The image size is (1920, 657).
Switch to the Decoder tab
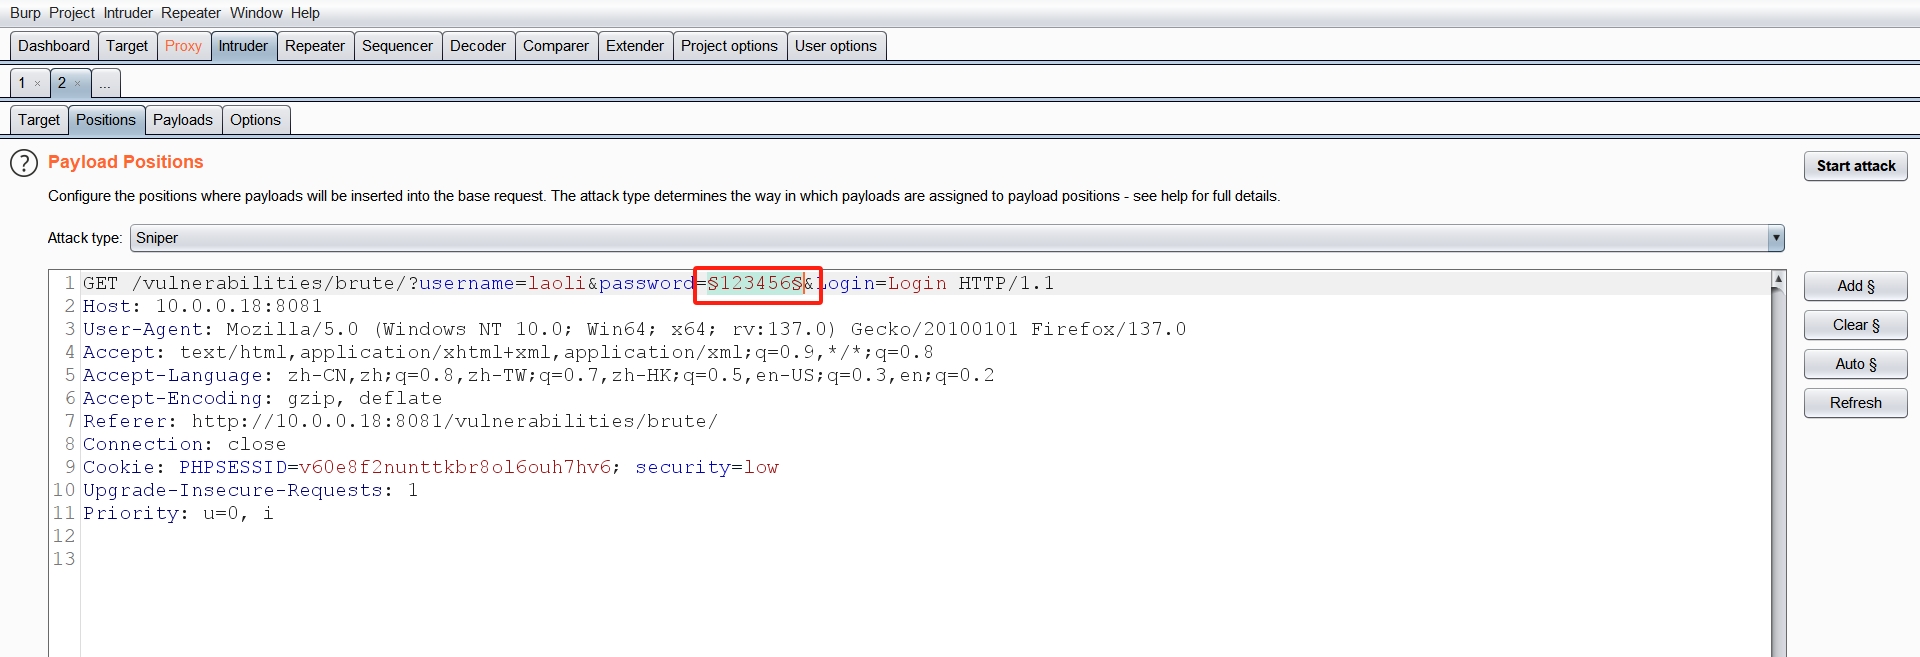(478, 46)
